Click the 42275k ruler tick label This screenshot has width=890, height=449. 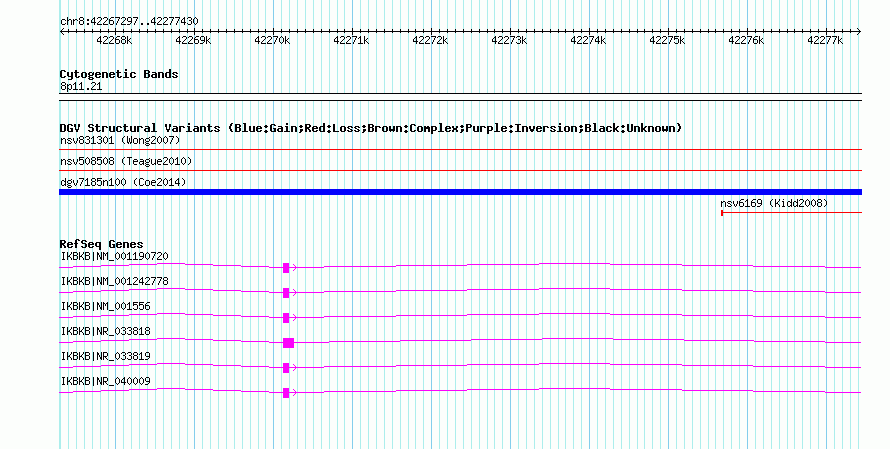point(666,40)
